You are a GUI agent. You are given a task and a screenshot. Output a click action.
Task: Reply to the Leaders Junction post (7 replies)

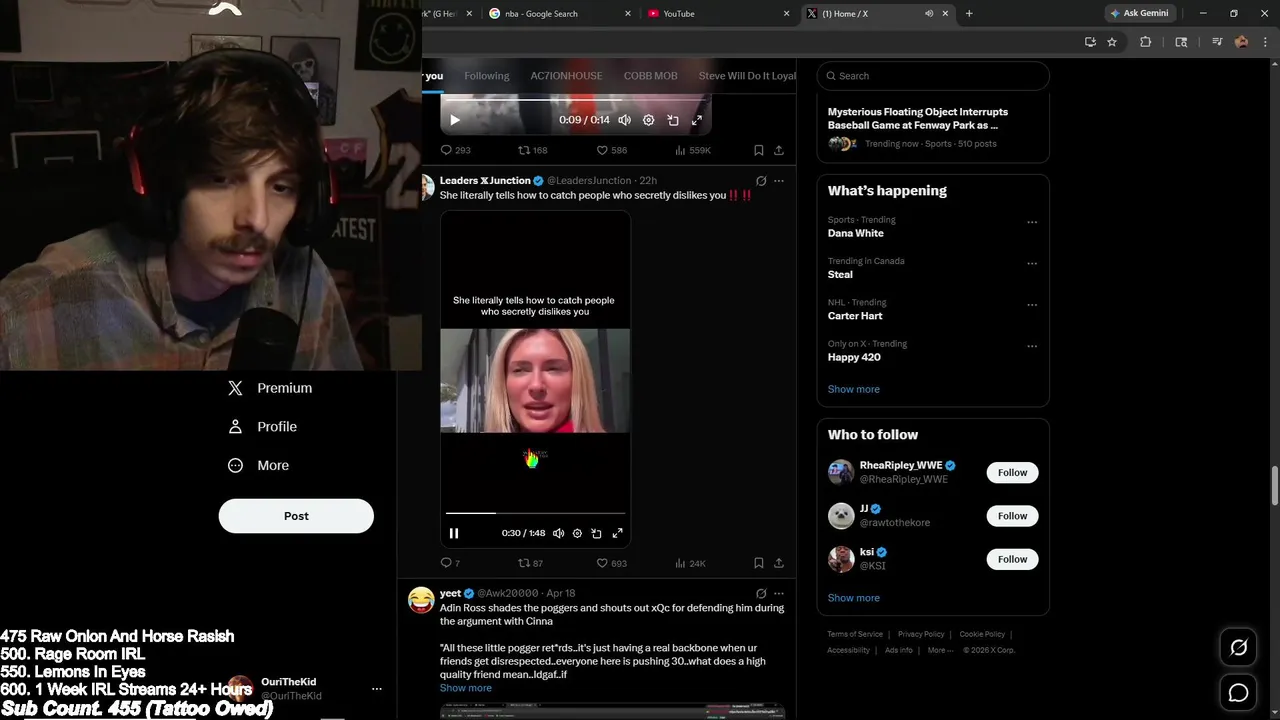(450, 563)
